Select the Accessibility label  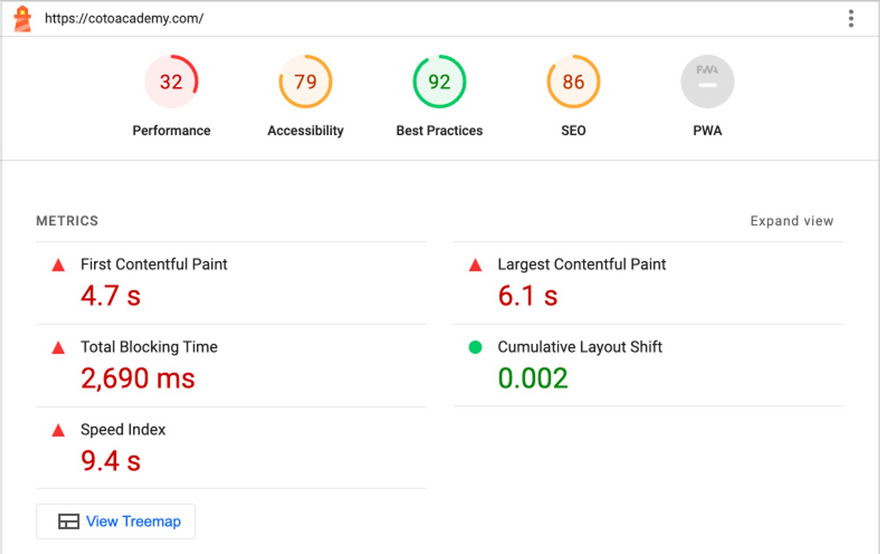pyautogui.click(x=305, y=131)
